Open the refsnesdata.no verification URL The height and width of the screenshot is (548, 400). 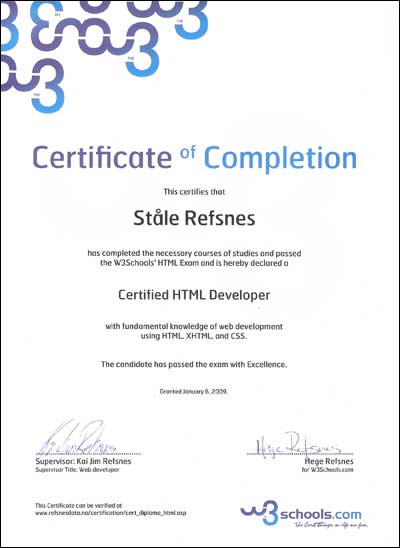coord(110,513)
